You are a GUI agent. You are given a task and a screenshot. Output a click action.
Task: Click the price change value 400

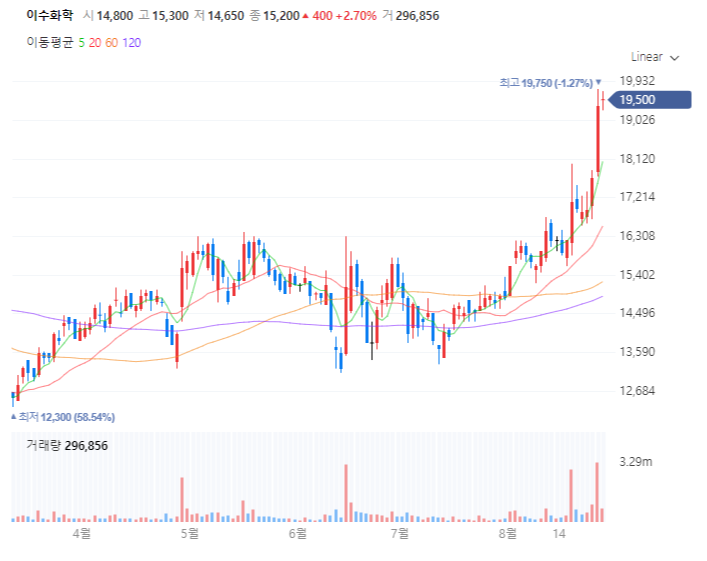[x=322, y=16]
